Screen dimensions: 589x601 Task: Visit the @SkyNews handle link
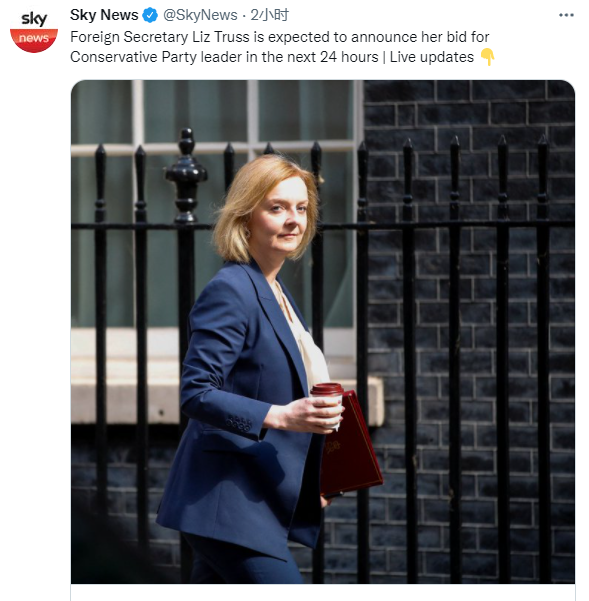[200, 15]
